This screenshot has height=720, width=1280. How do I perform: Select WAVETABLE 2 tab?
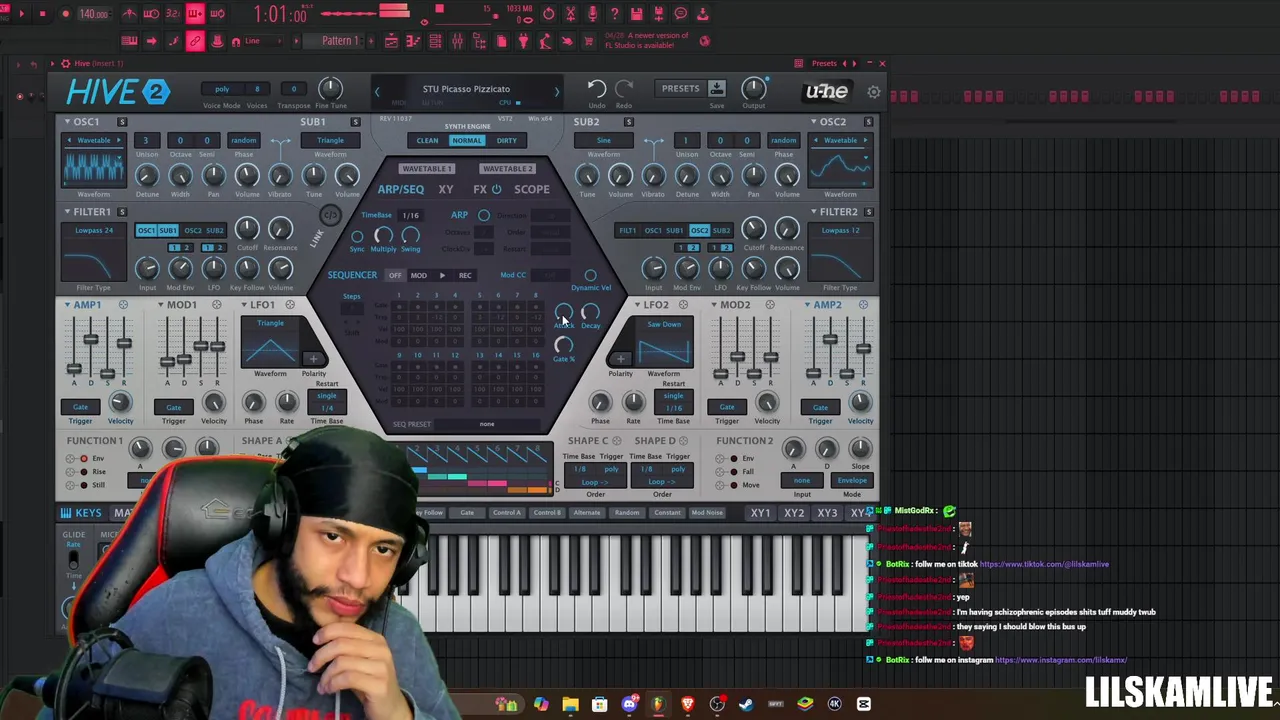click(x=507, y=168)
